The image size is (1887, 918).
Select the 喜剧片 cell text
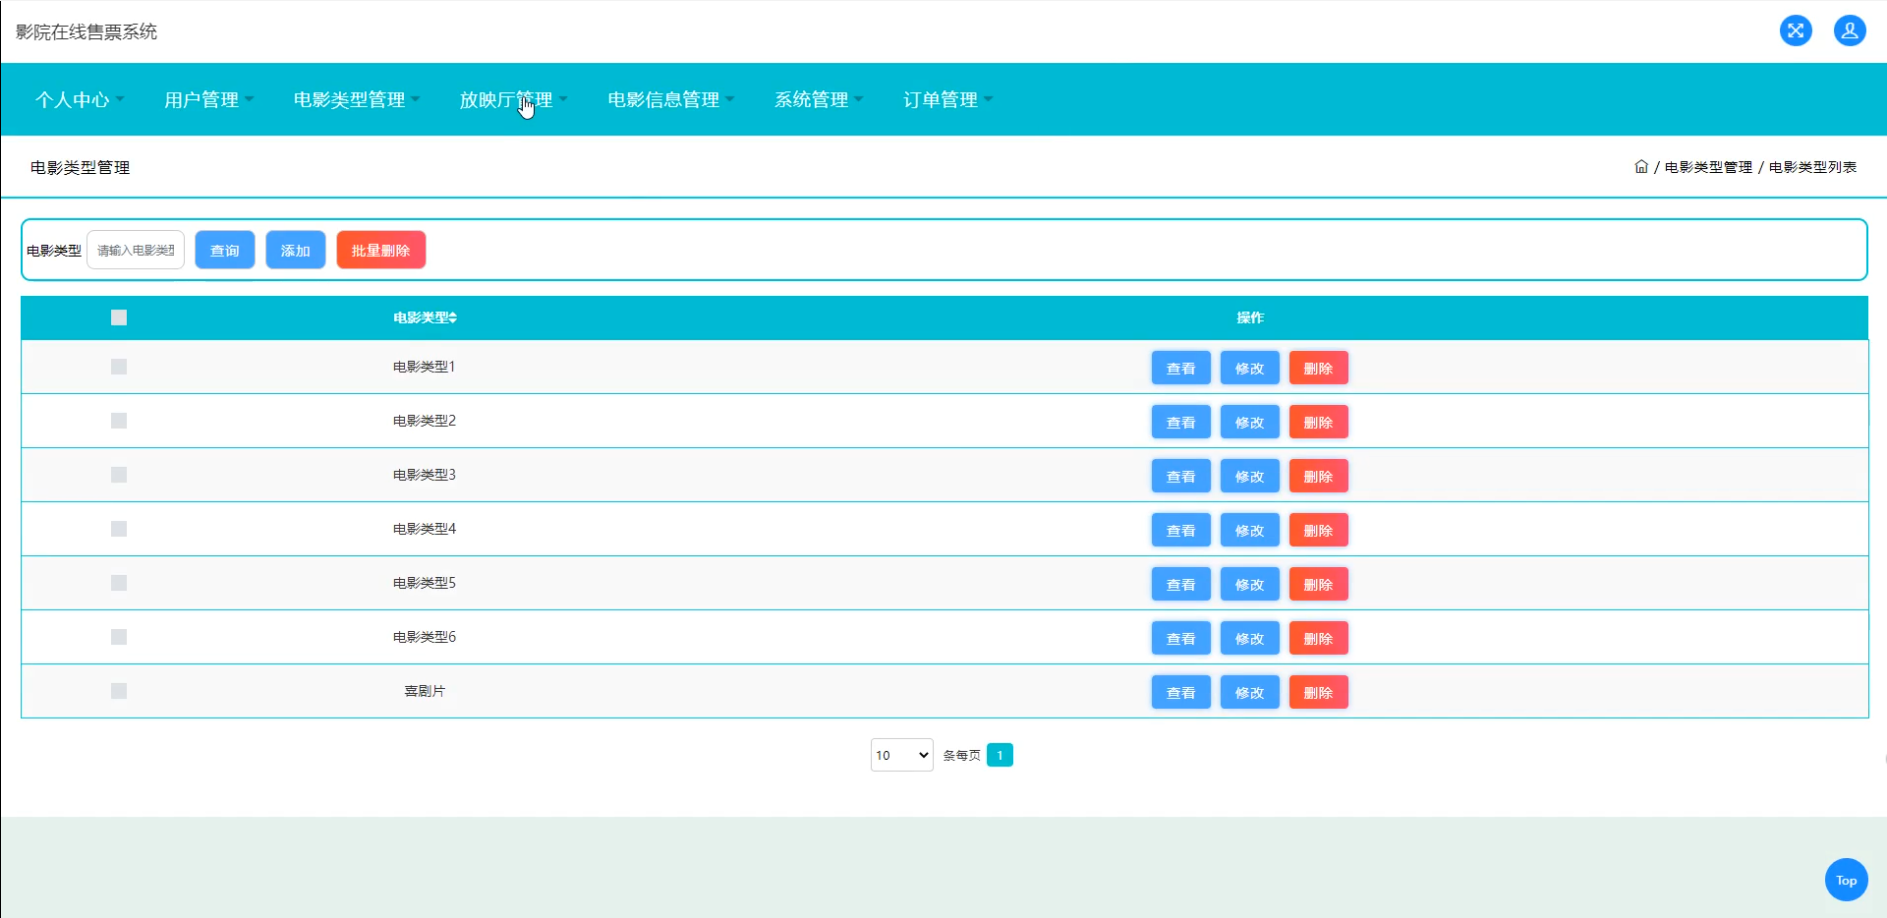tap(425, 691)
